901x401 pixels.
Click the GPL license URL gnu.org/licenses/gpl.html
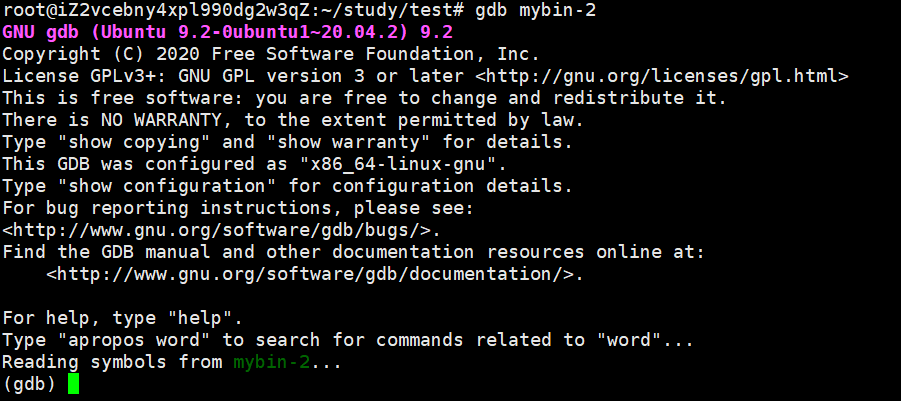661,76
